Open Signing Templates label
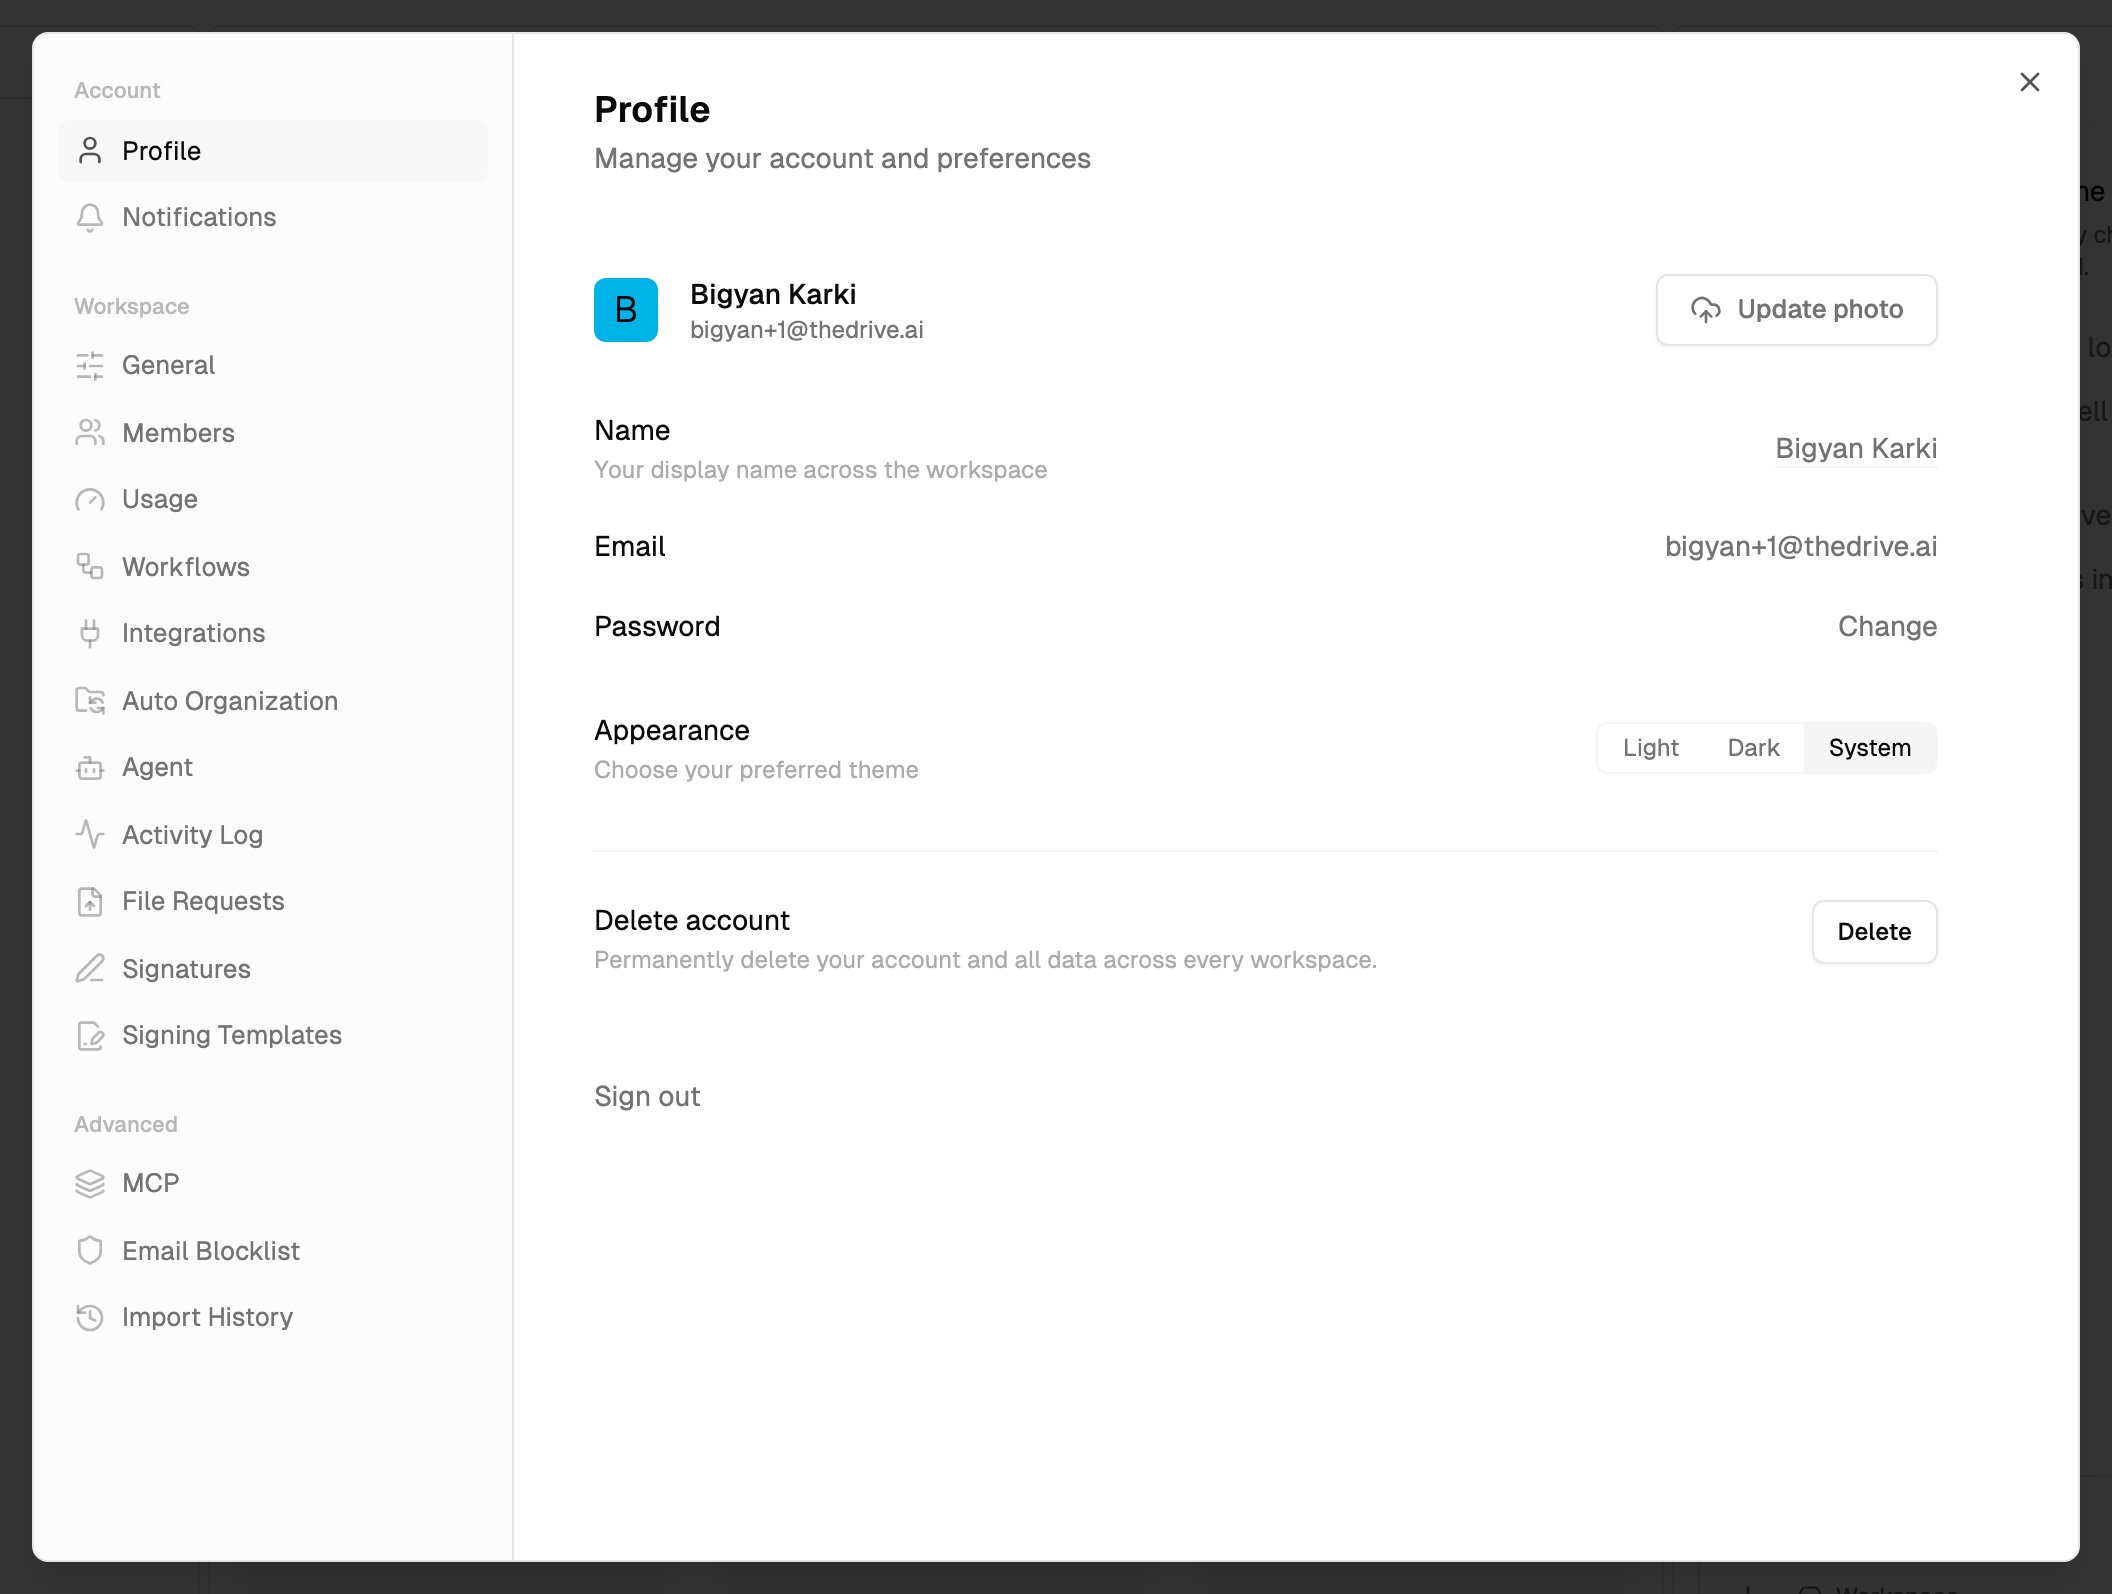 tap(232, 1035)
